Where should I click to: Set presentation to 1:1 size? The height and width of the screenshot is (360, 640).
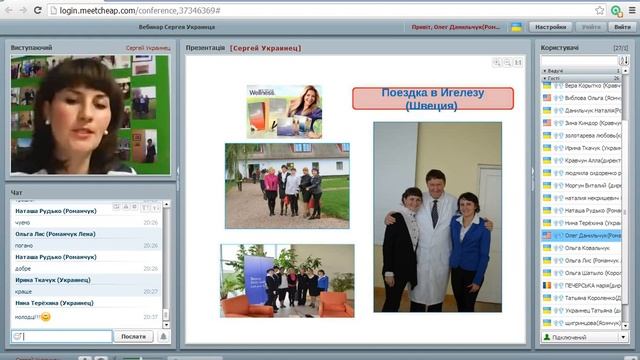coord(518,62)
